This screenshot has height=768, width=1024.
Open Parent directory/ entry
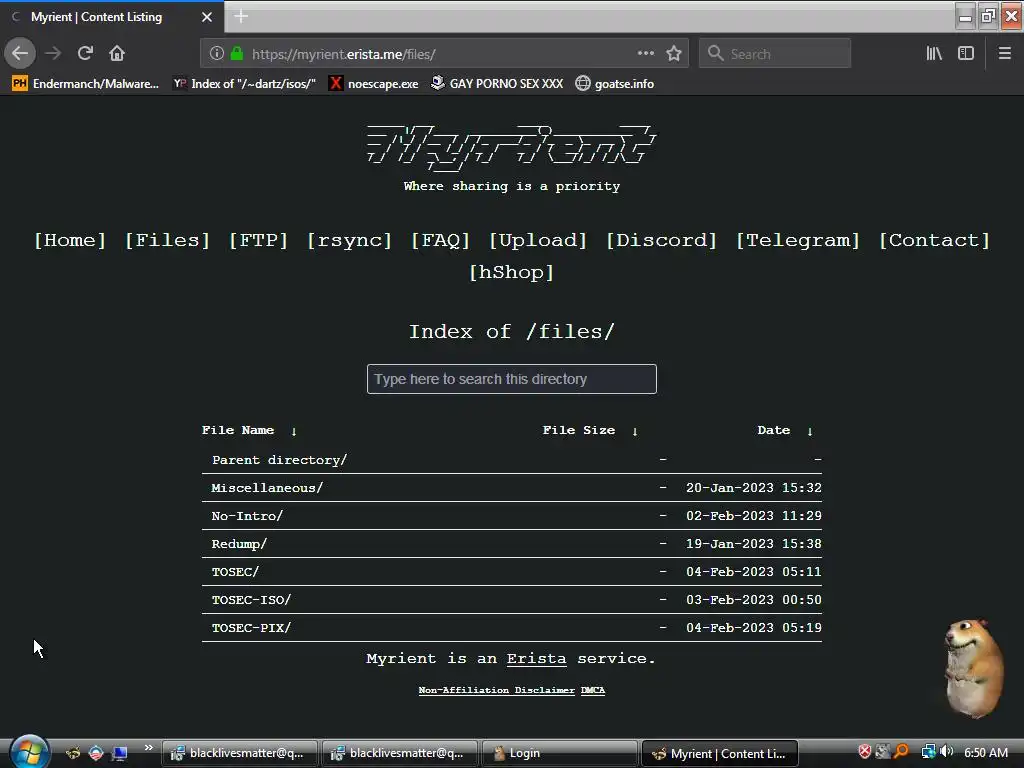tap(280, 460)
